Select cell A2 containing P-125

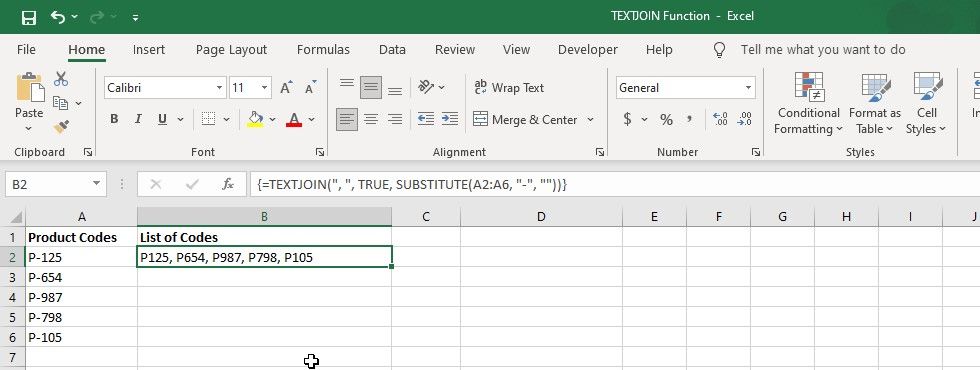pyautogui.click(x=81, y=257)
